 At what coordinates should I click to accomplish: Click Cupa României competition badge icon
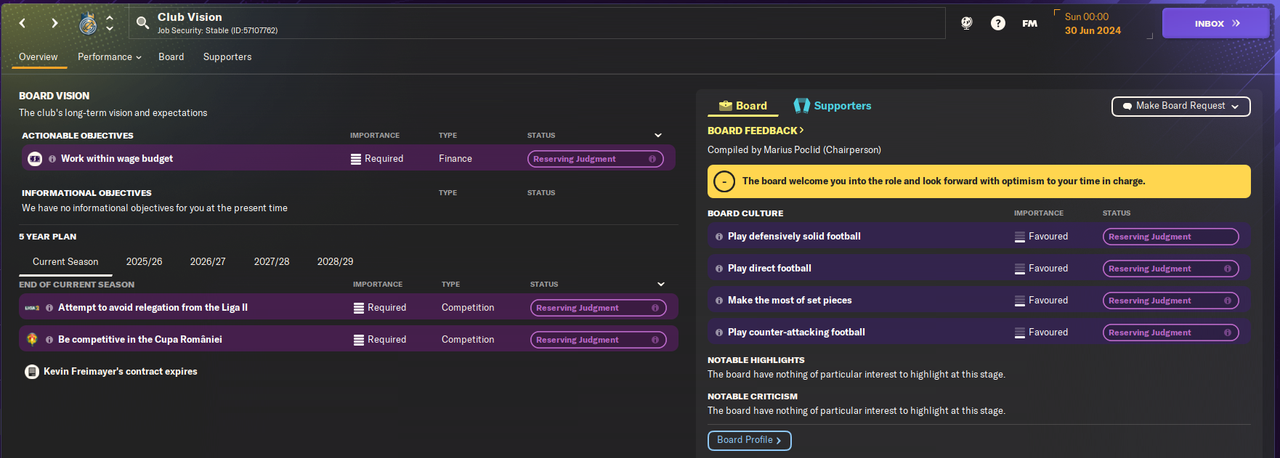point(32,340)
